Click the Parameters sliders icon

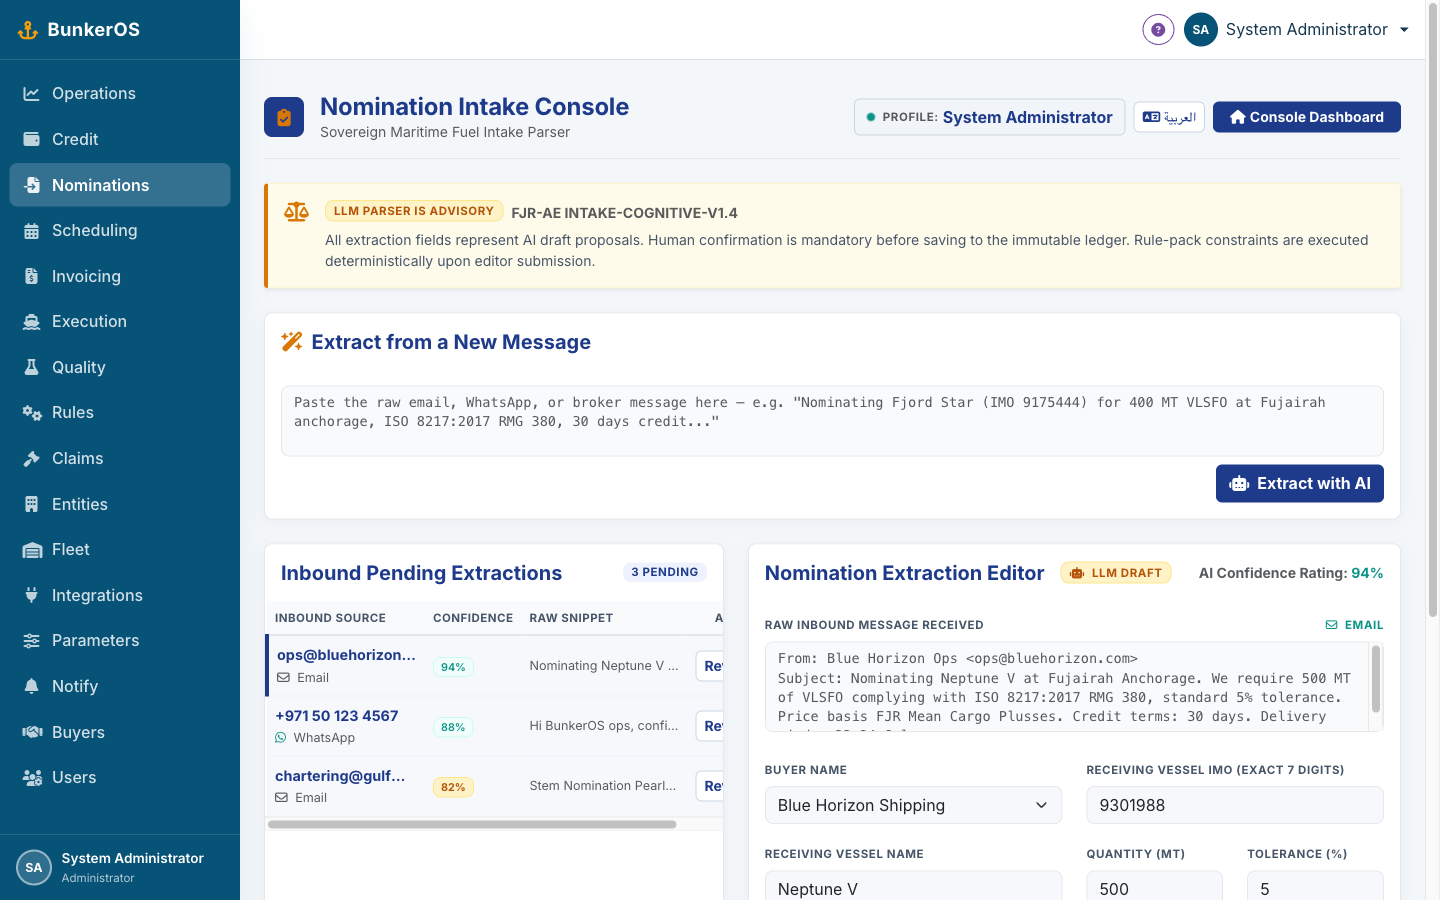point(32,641)
